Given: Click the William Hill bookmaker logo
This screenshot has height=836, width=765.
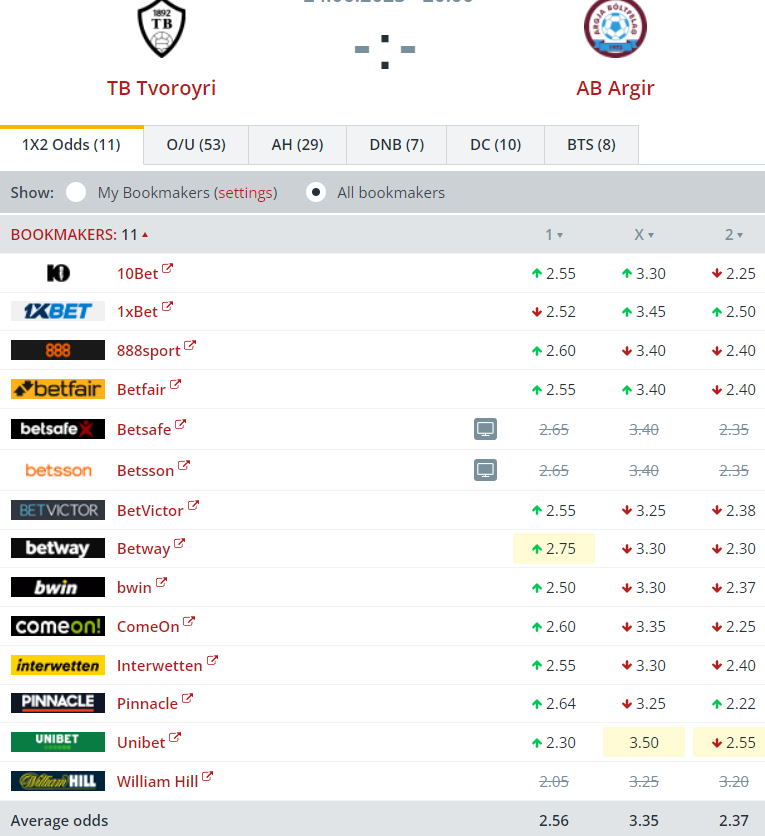Looking at the screenshot, I should [x=58, y=781].
